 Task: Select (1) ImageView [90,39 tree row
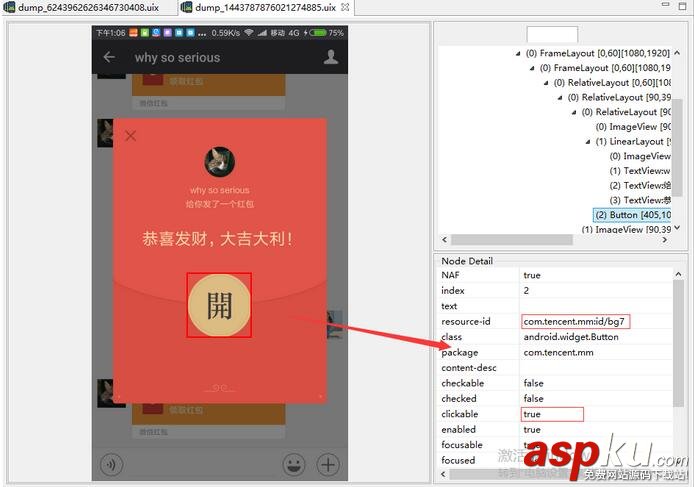tap(626, 229)
